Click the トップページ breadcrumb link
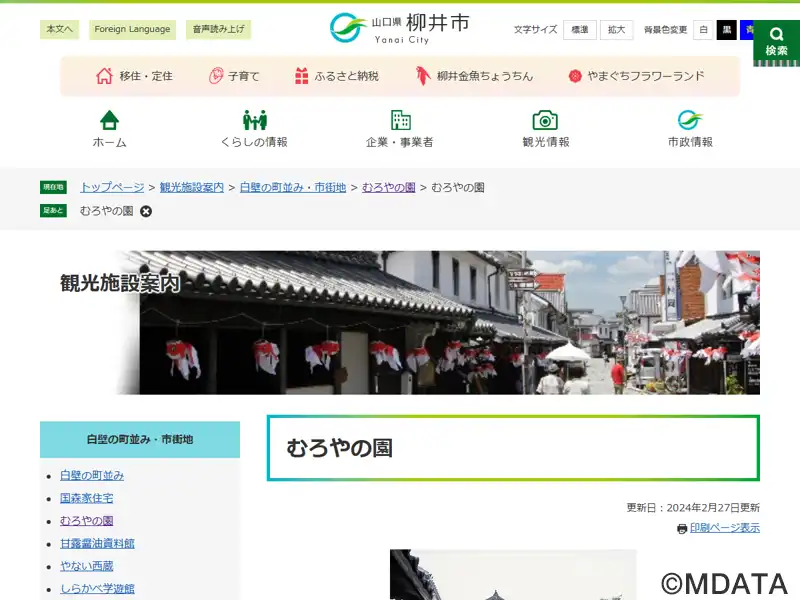The width and height of the screenshot is (800, 600). [x=112, y=187]
